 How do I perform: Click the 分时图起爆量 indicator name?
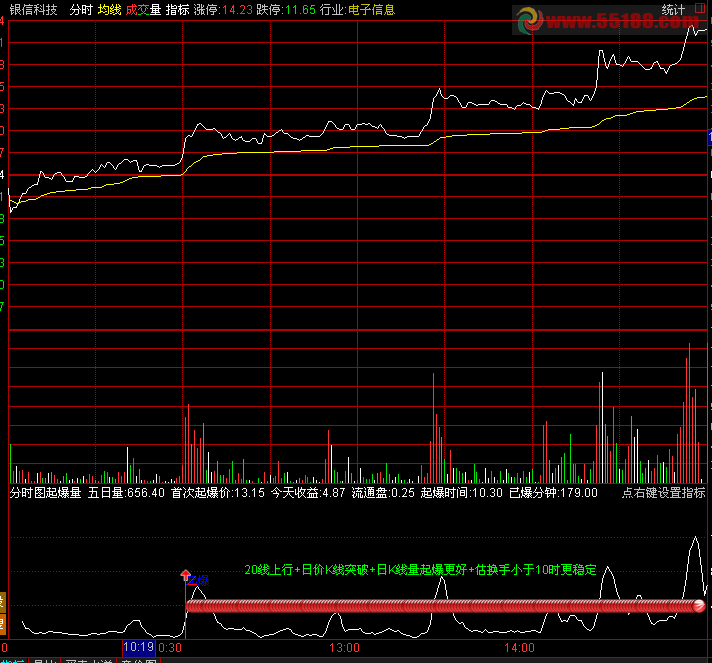pyautogui.click(x=45, y=493)
